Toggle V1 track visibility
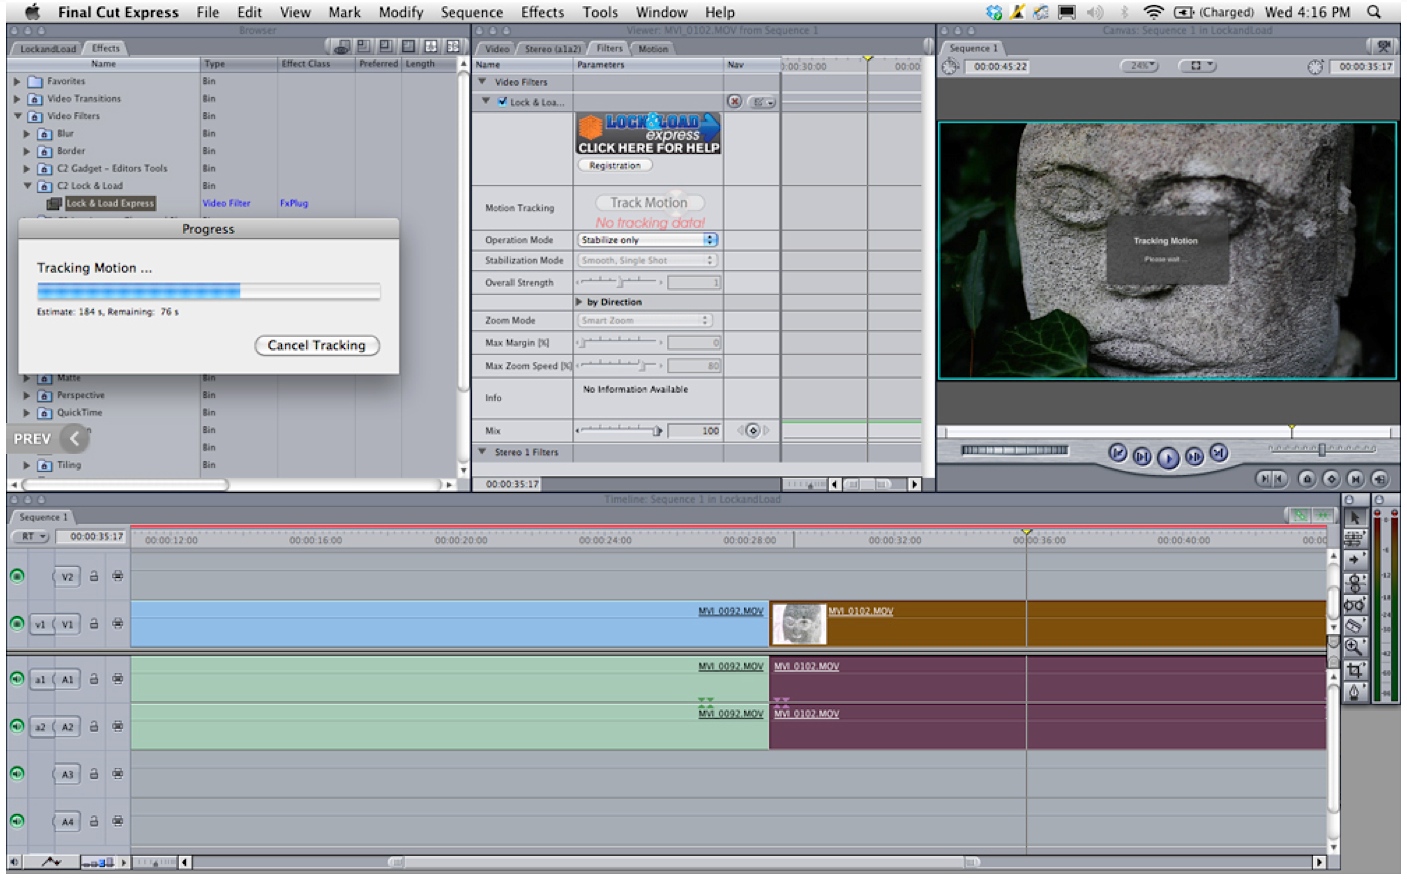 click(x=17, y=623)
